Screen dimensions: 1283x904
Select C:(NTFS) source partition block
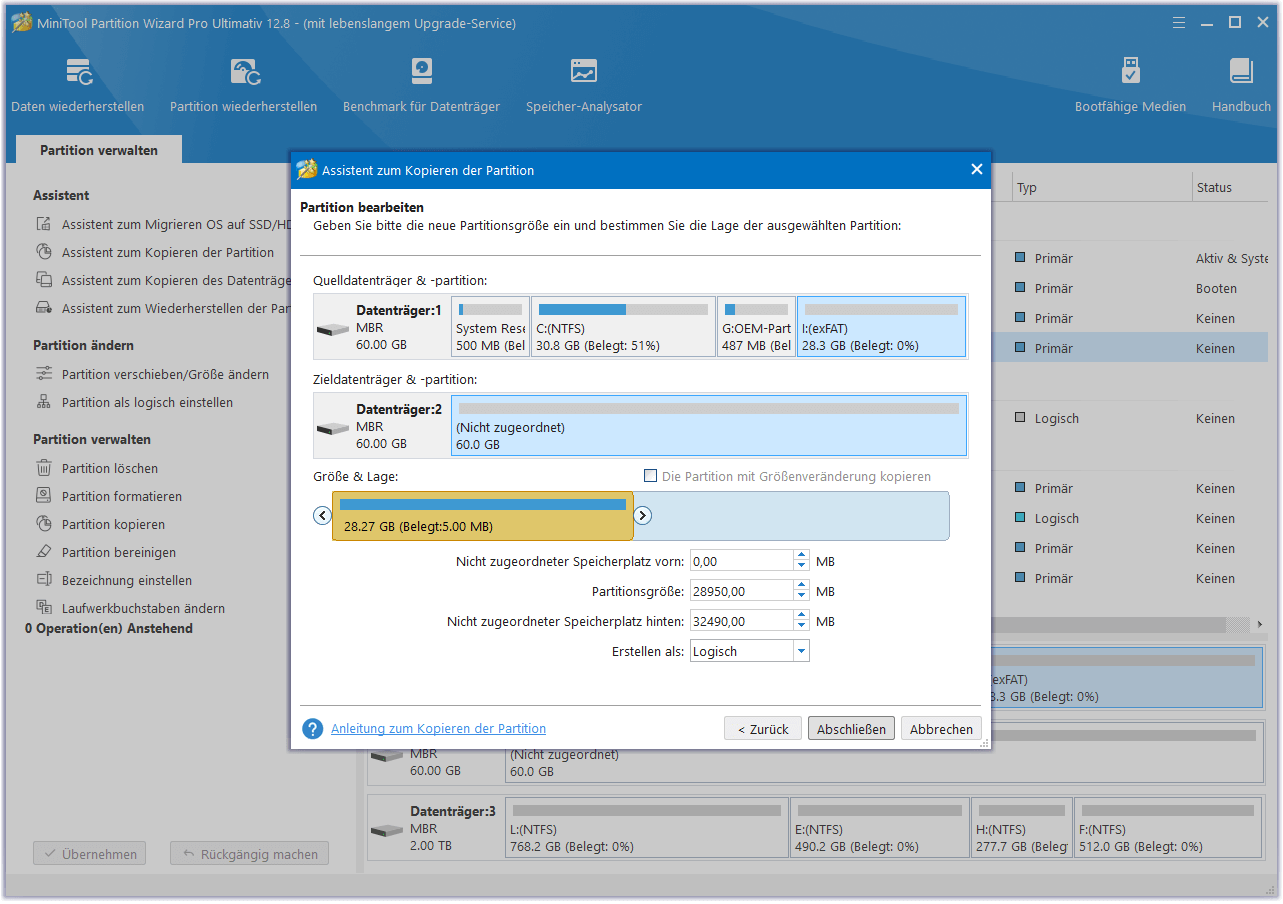pyautogui.click(x=624, y=326)
